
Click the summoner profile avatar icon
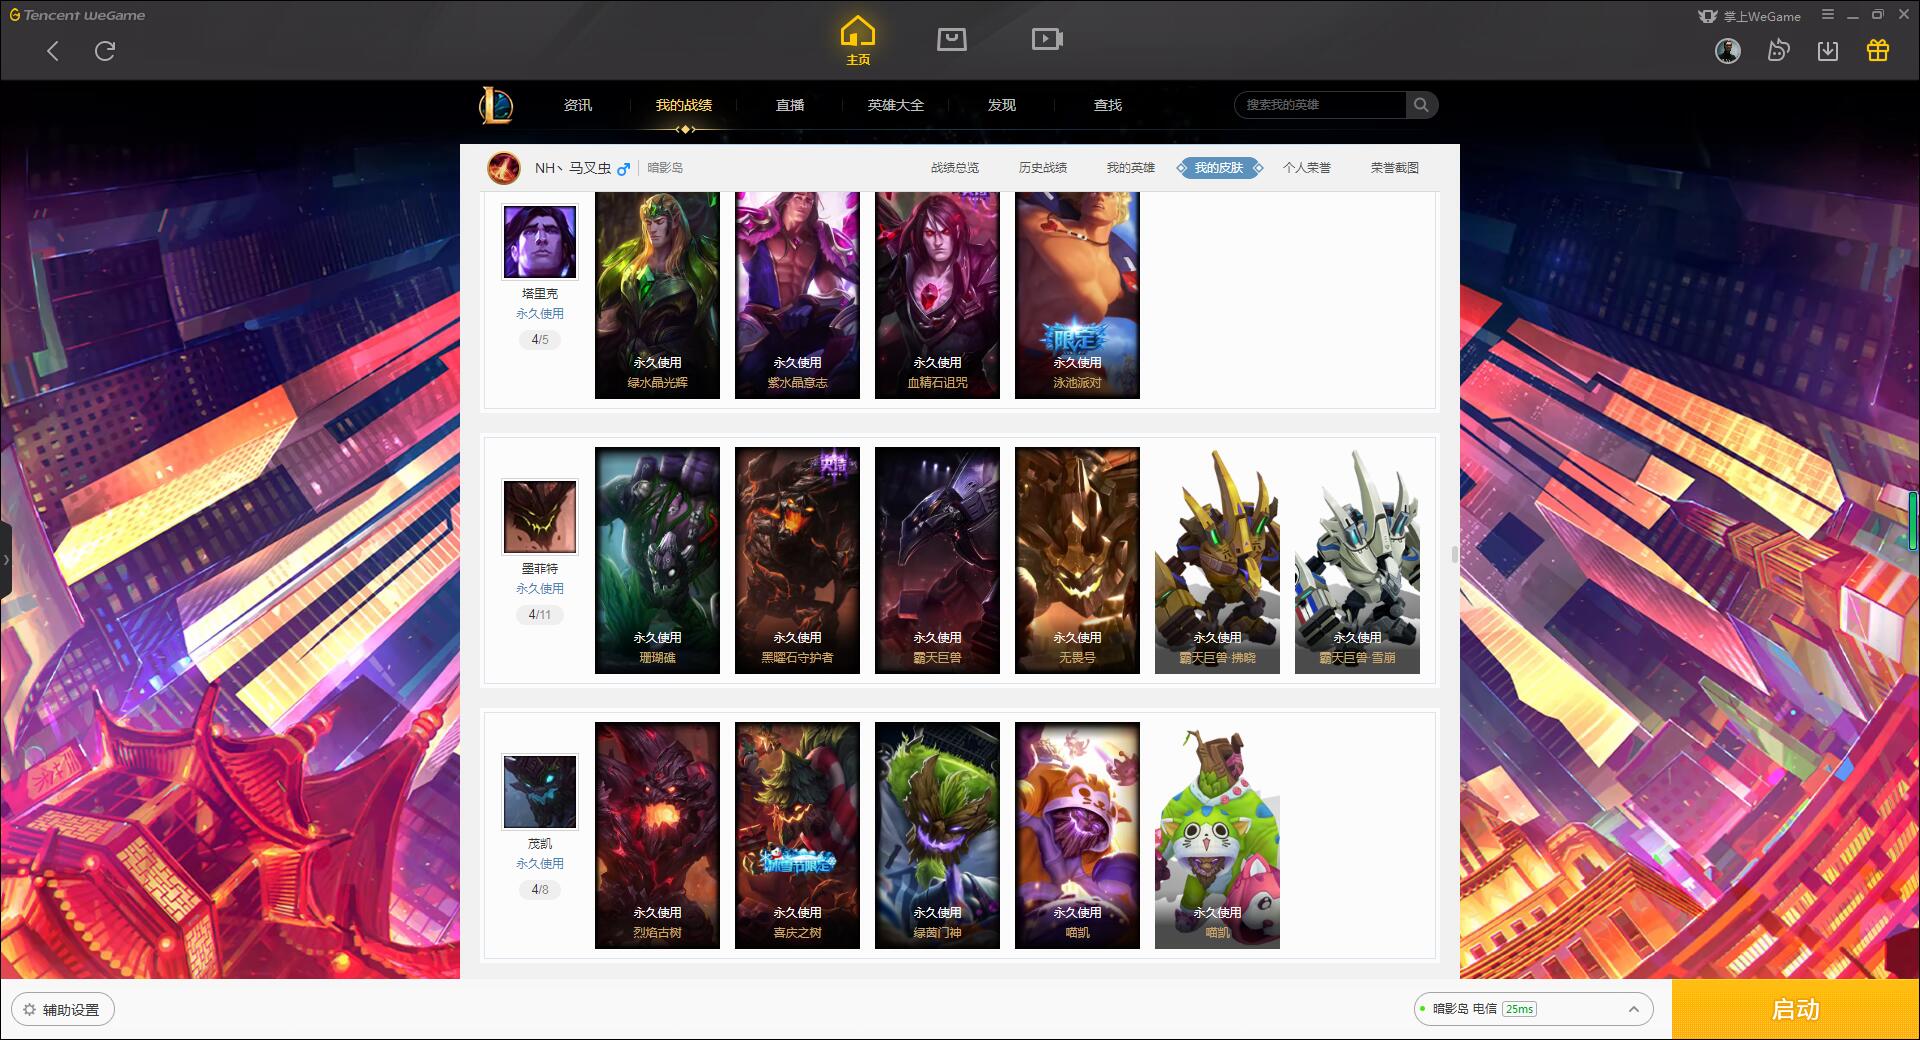504,168
